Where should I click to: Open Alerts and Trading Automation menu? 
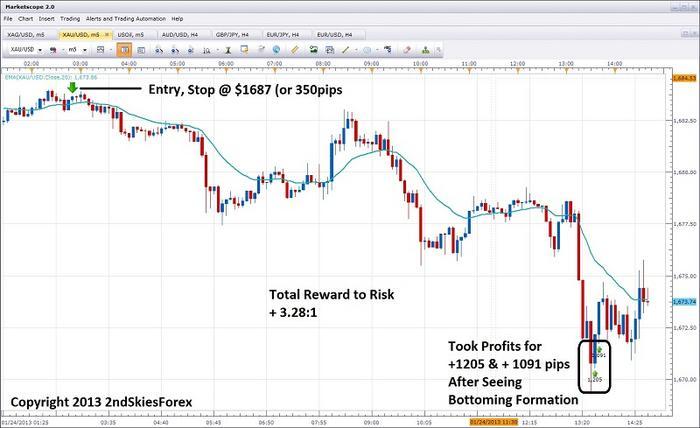click(125, 19)
